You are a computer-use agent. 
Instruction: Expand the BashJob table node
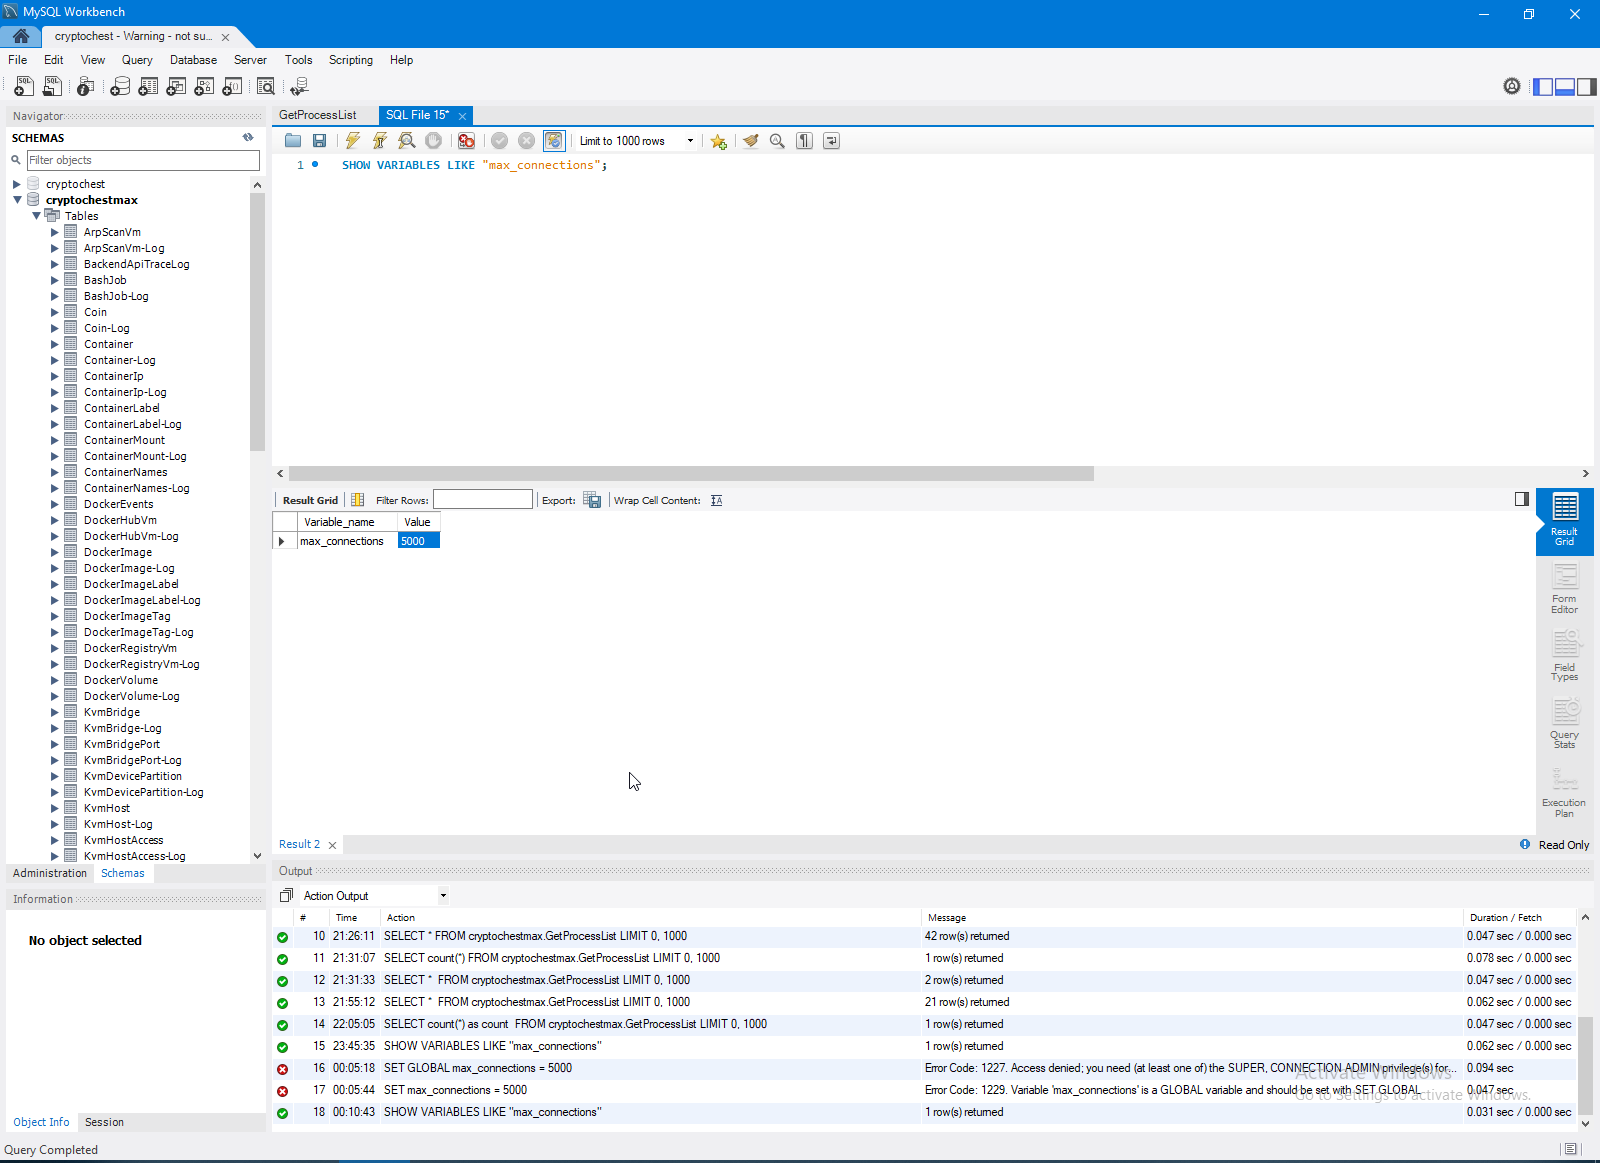[55, 280]
